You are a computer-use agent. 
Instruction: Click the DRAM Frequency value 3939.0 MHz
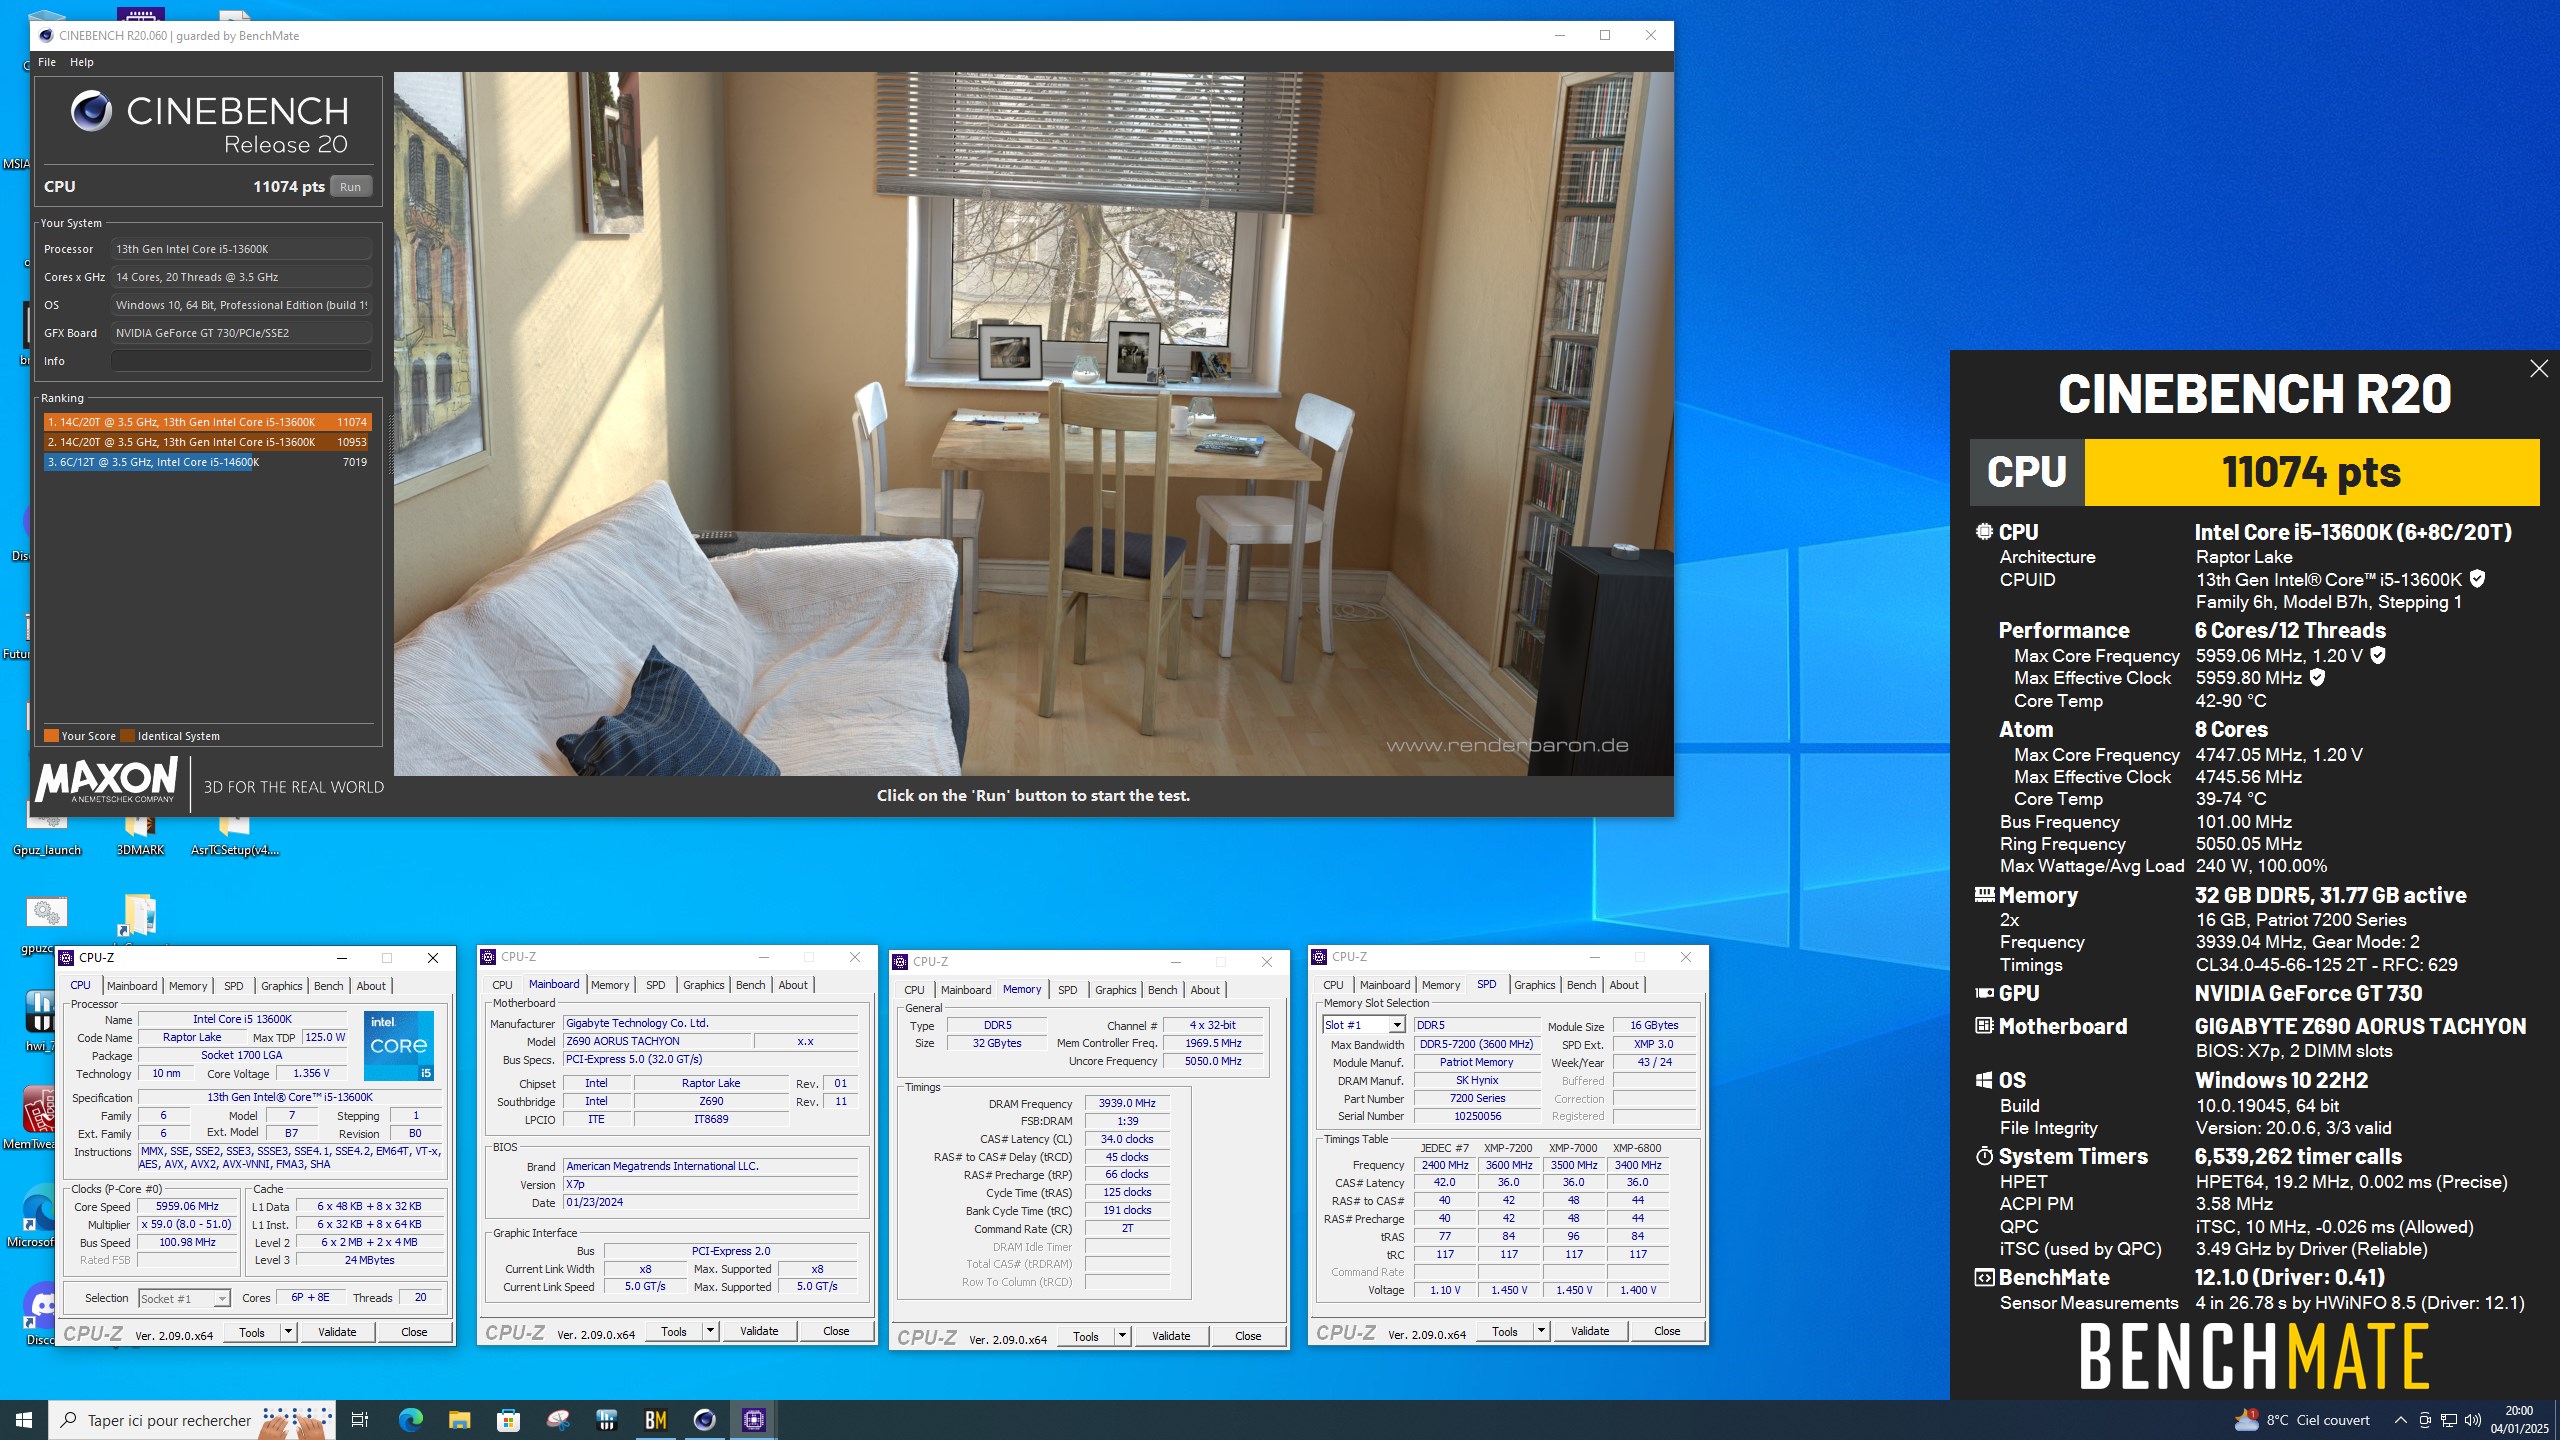tap(1127, 1104)
